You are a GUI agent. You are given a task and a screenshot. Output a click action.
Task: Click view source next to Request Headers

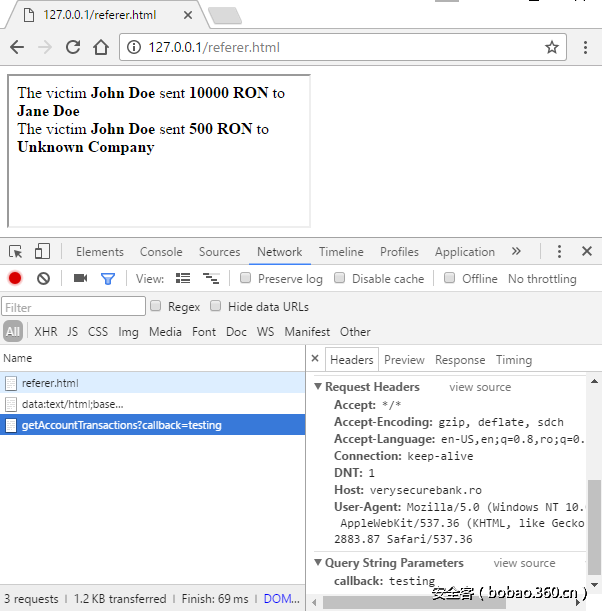click(x=480, y=387)
